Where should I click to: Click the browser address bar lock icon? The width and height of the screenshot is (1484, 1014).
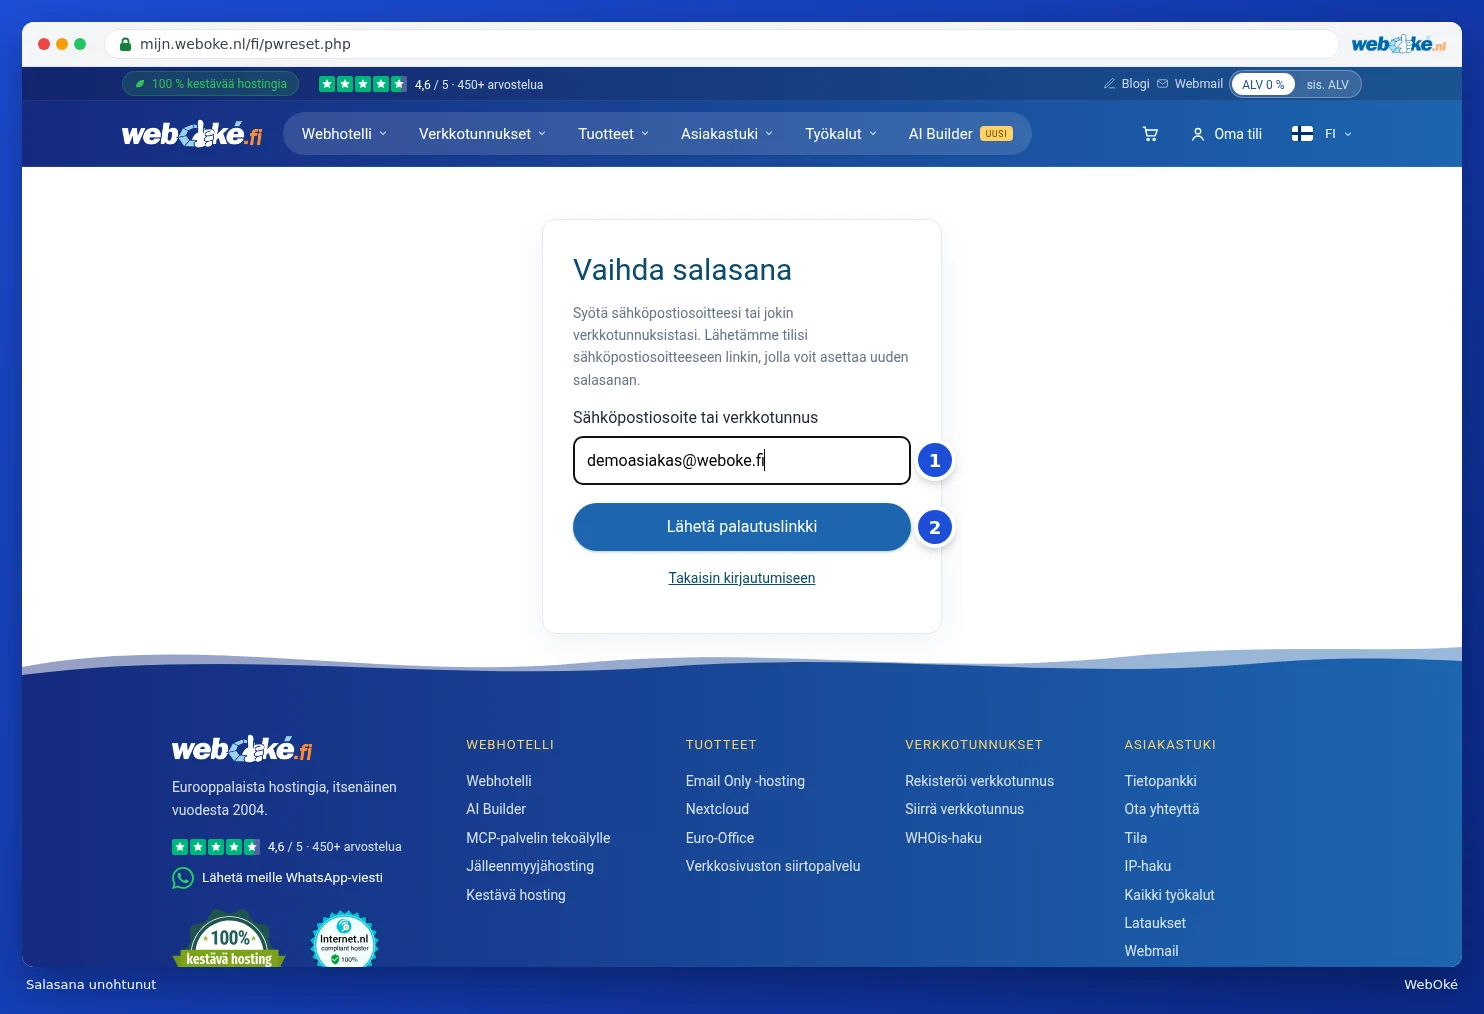125,44
